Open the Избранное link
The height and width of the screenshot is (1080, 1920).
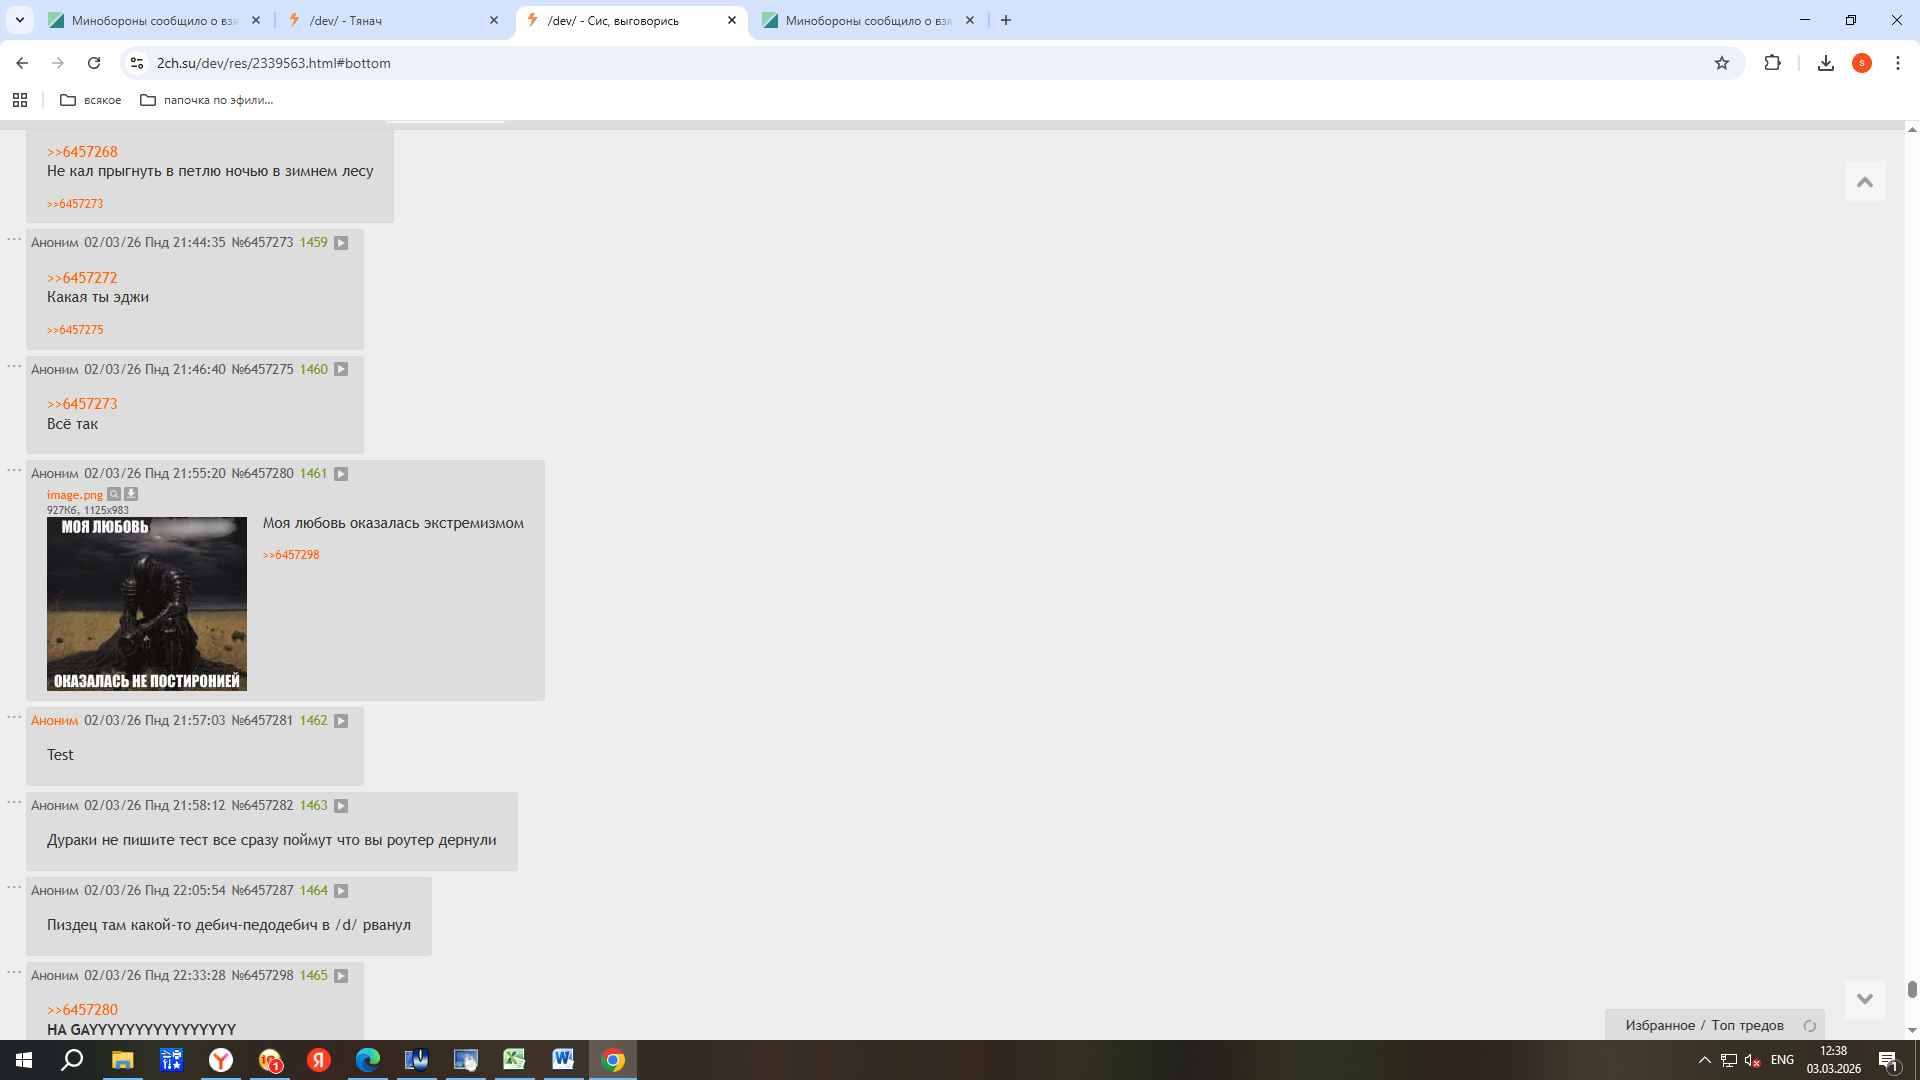[x=1659, y=1025]
